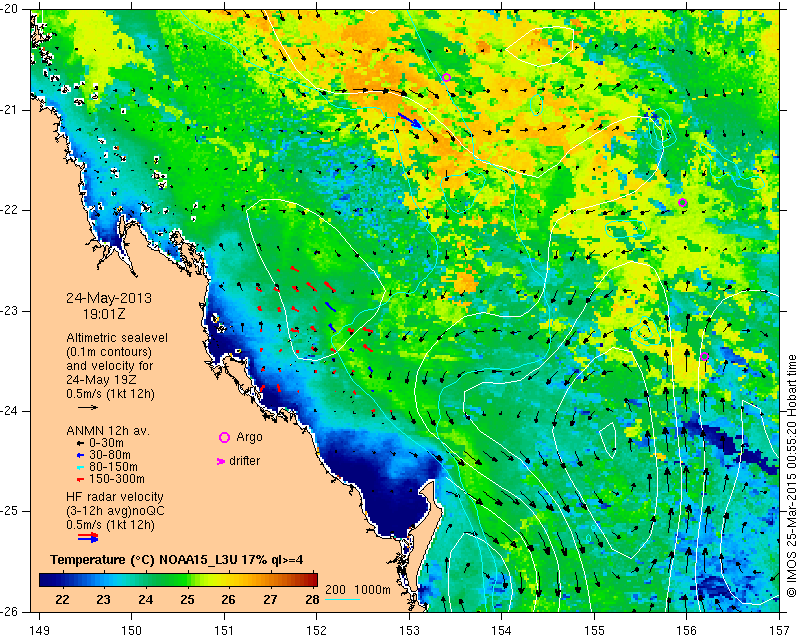
Task: Click the latitude axis label "-26"
Action: (x=11, y=612)
